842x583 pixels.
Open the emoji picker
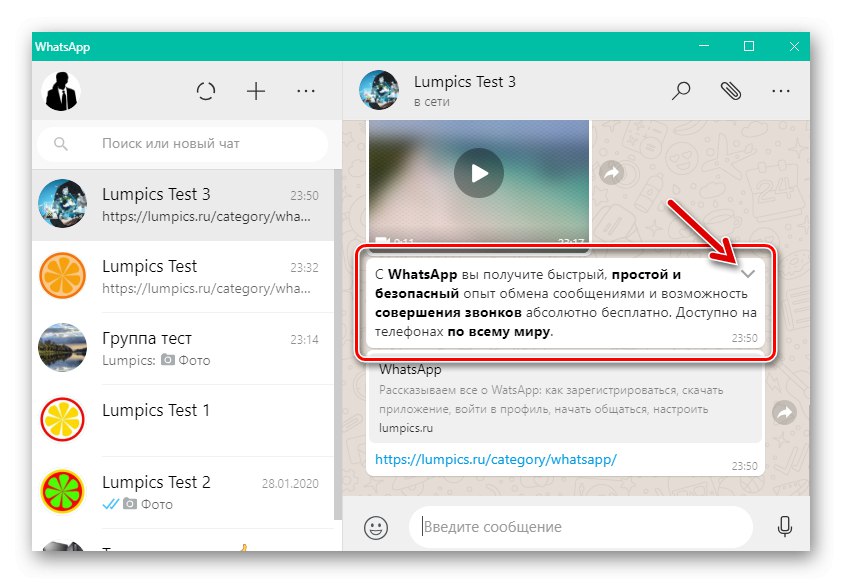point(376,527)
